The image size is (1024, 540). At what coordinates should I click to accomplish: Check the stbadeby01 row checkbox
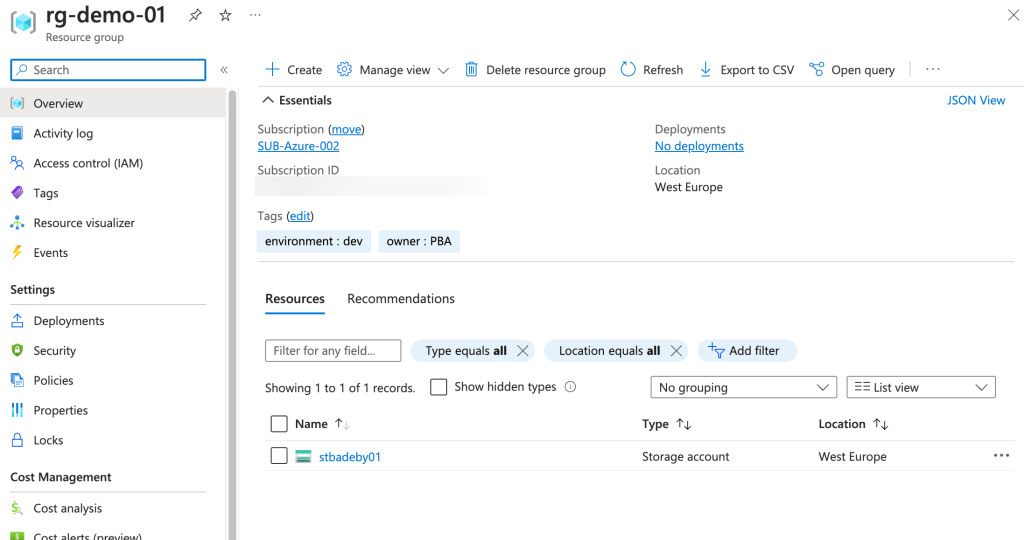[280, 456]
